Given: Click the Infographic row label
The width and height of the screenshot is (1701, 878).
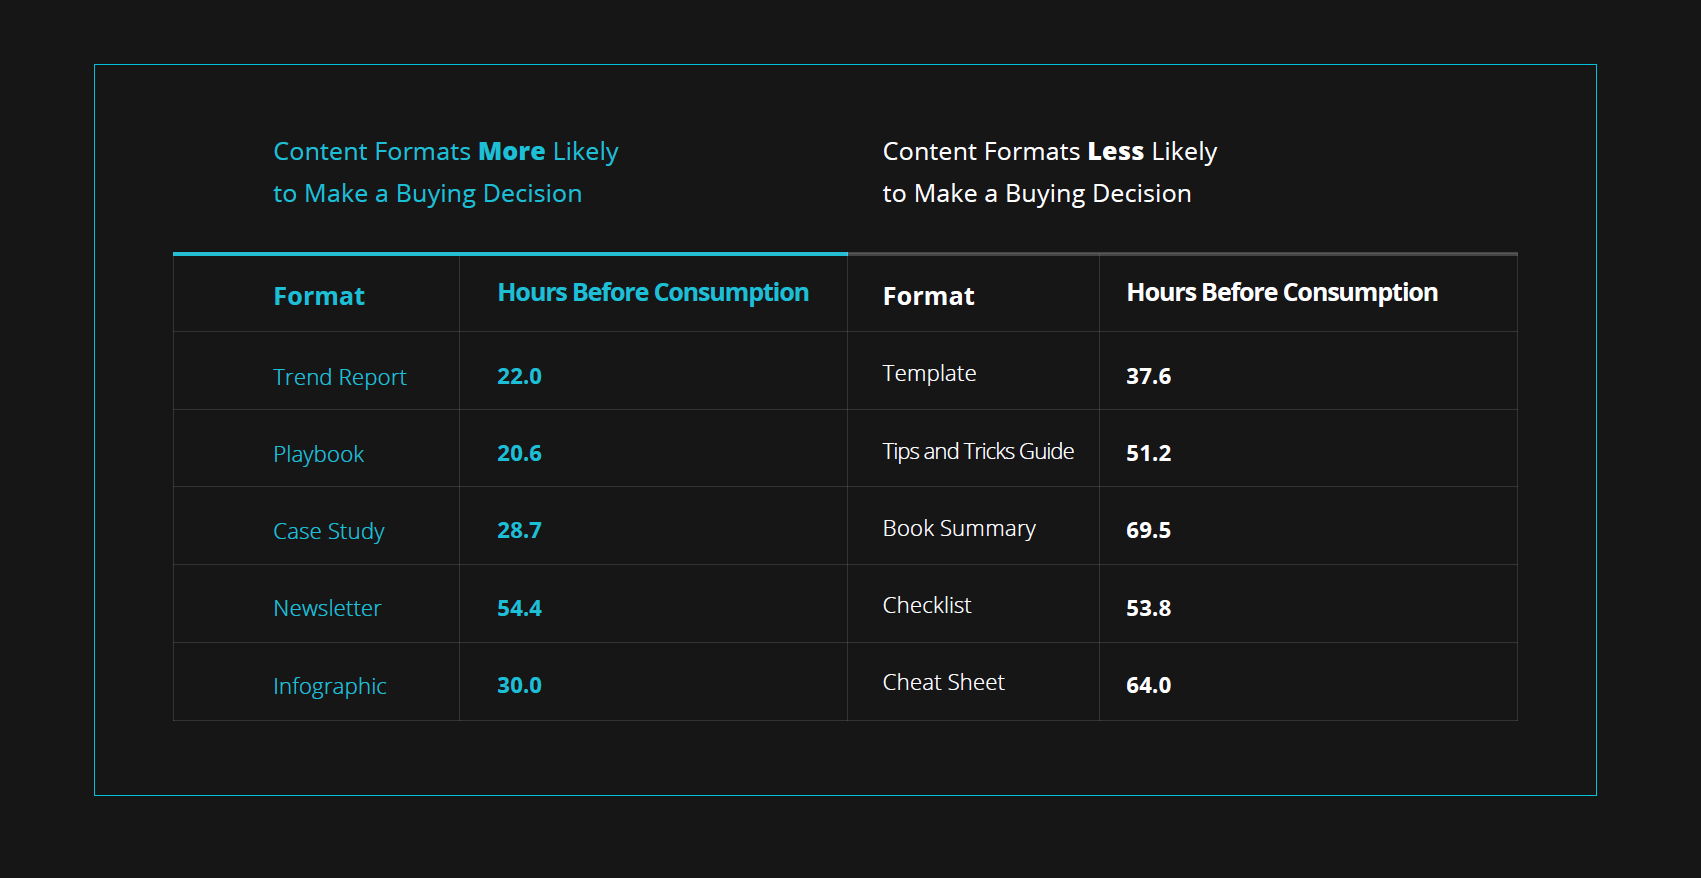Looking at the screenshot, I should point(330,686).
